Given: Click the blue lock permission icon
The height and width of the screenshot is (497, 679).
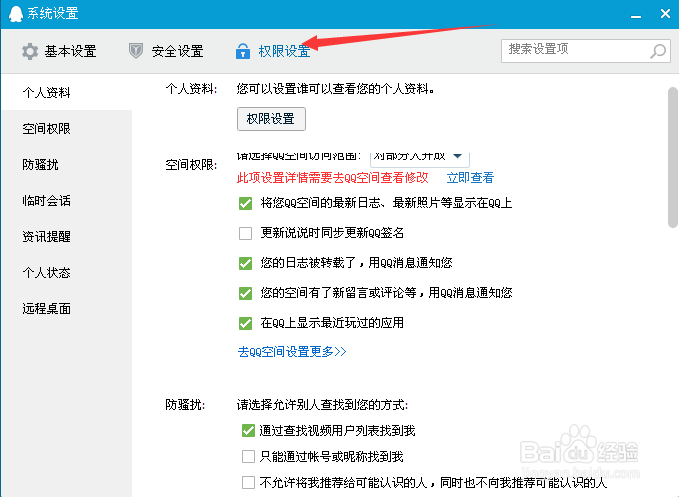Looking at the screenshot, I should coord(242,51).
